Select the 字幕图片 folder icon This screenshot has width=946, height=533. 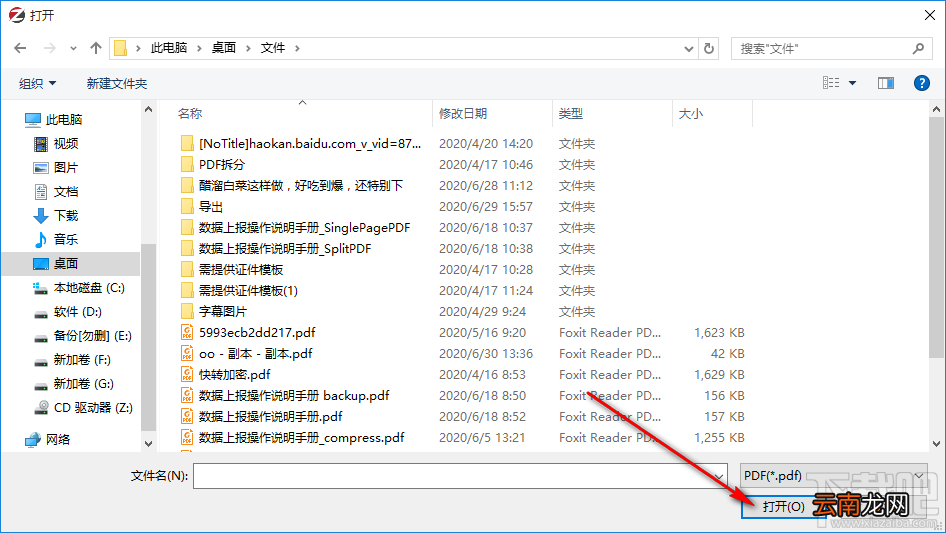pos(188,311)
